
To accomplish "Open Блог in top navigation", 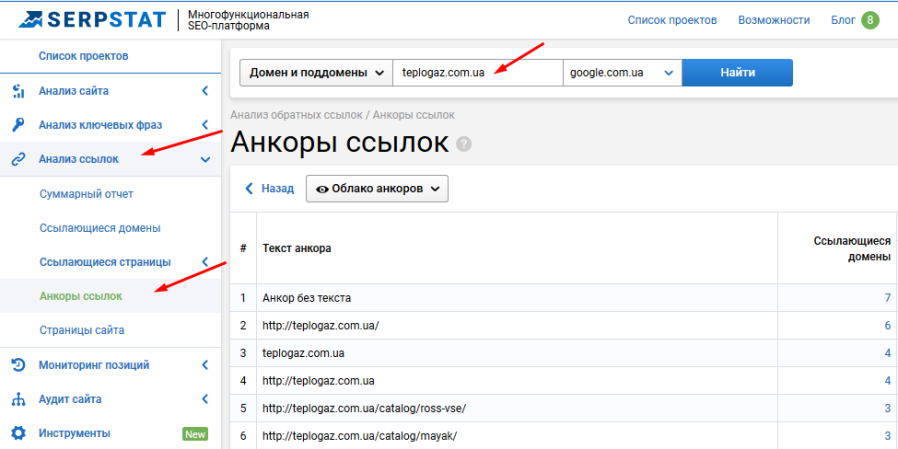I will [842, 20].
